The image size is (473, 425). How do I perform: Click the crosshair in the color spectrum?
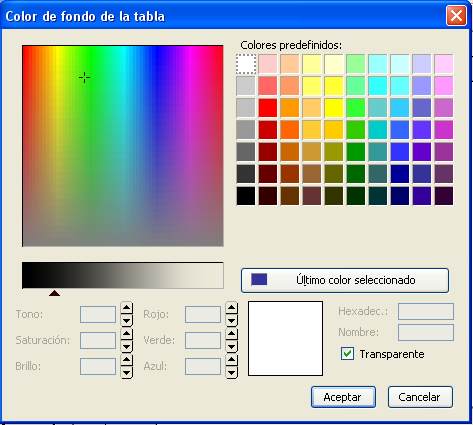click(x=84, y=77)
